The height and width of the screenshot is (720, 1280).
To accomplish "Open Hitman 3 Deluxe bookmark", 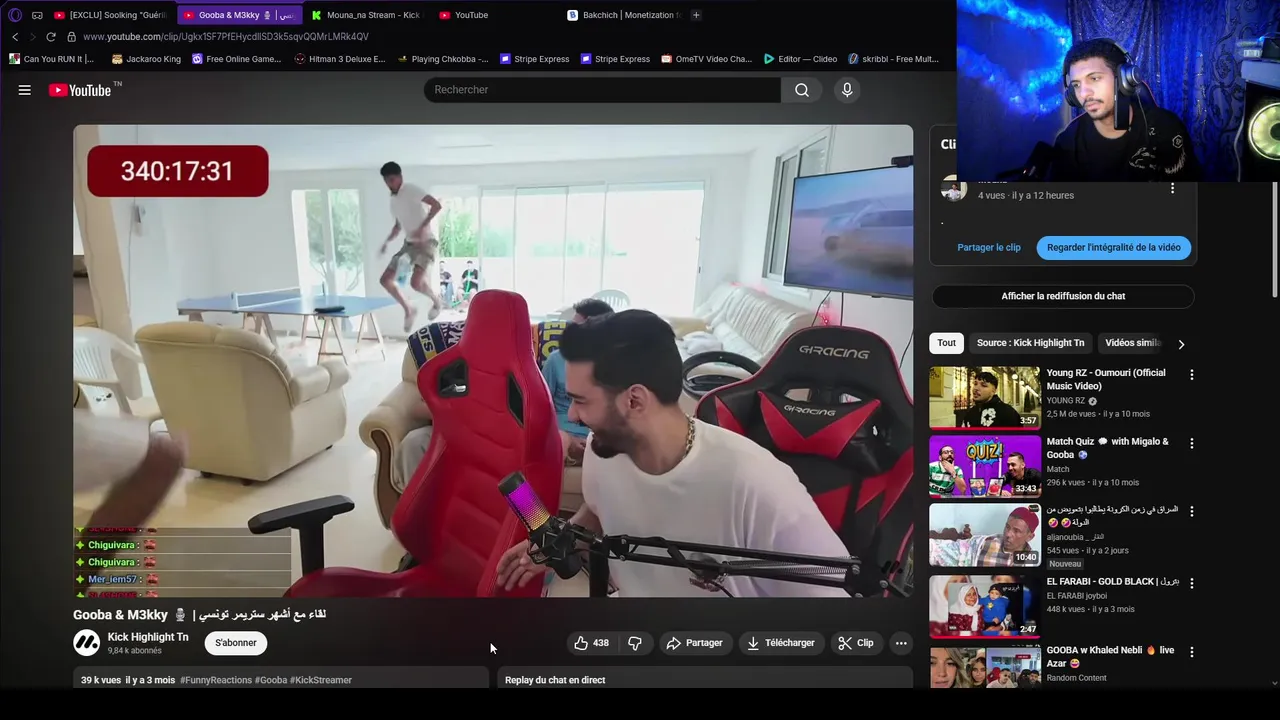I will pos(340,59).
